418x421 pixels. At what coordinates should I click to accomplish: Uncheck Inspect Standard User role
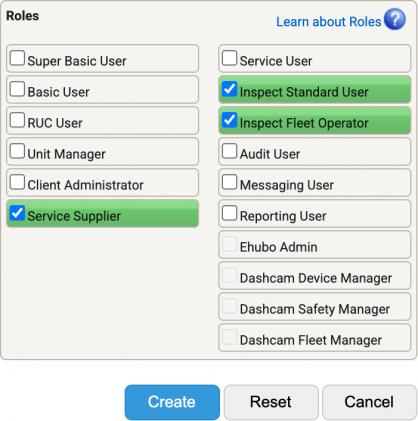(x=229, y=89)
